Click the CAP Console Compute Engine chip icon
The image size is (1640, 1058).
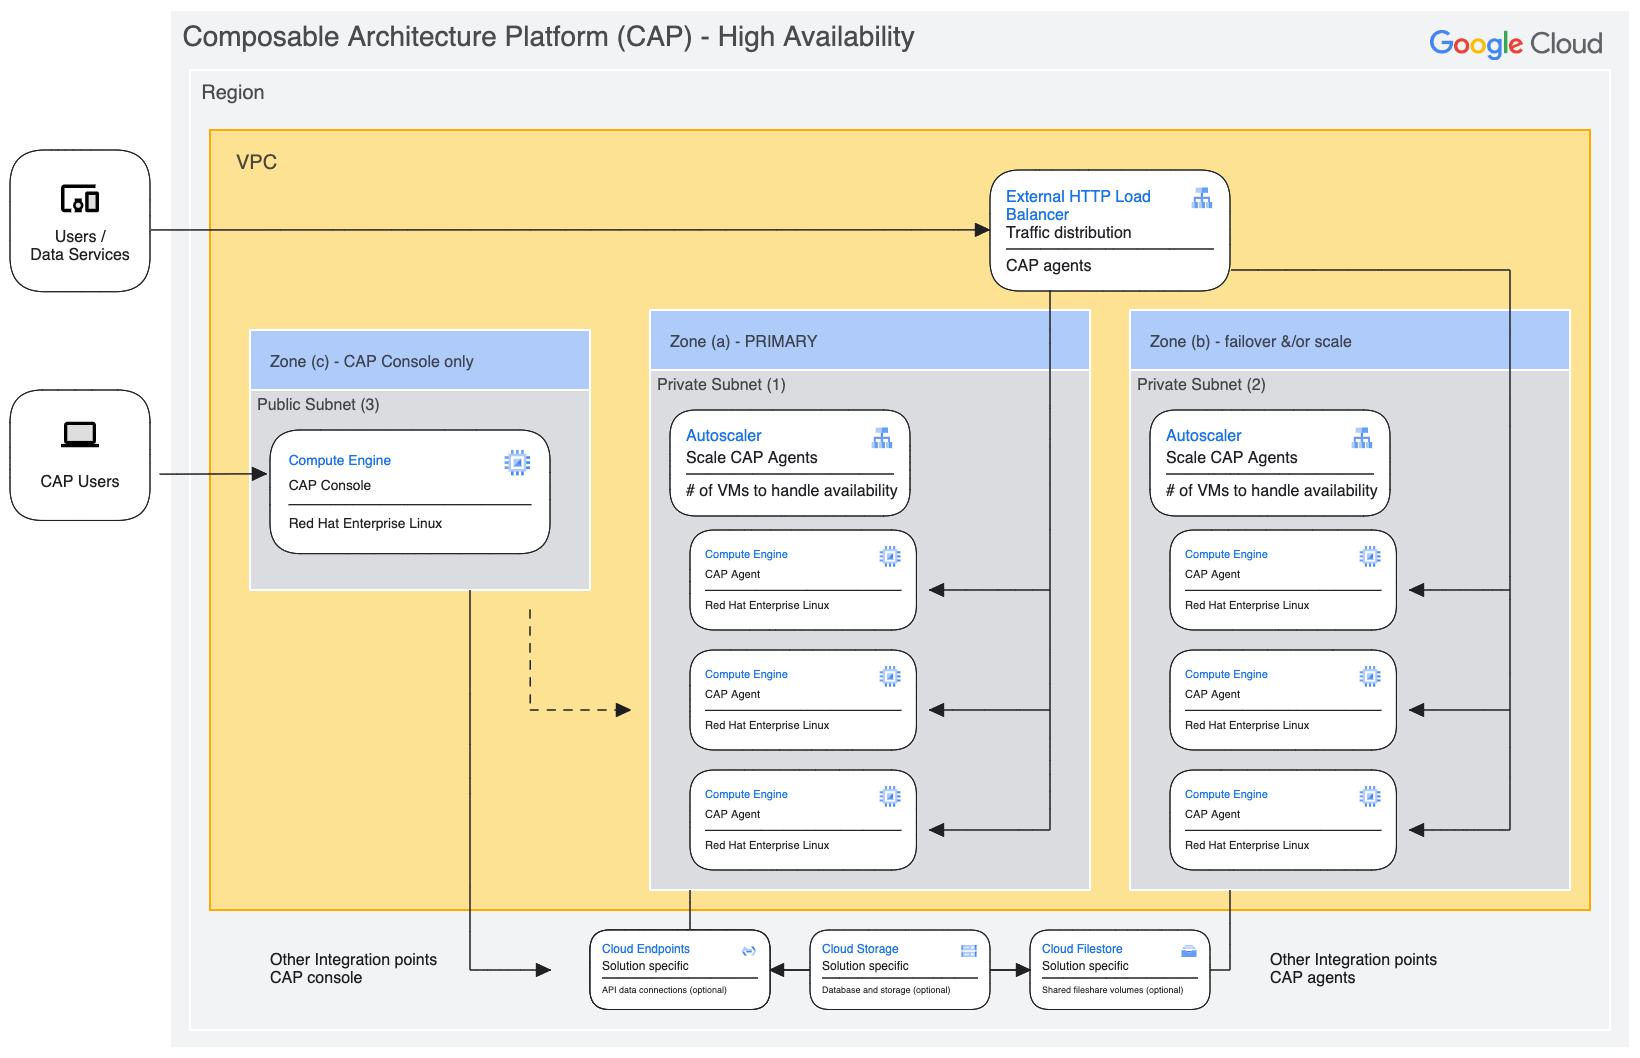[517, 462]
